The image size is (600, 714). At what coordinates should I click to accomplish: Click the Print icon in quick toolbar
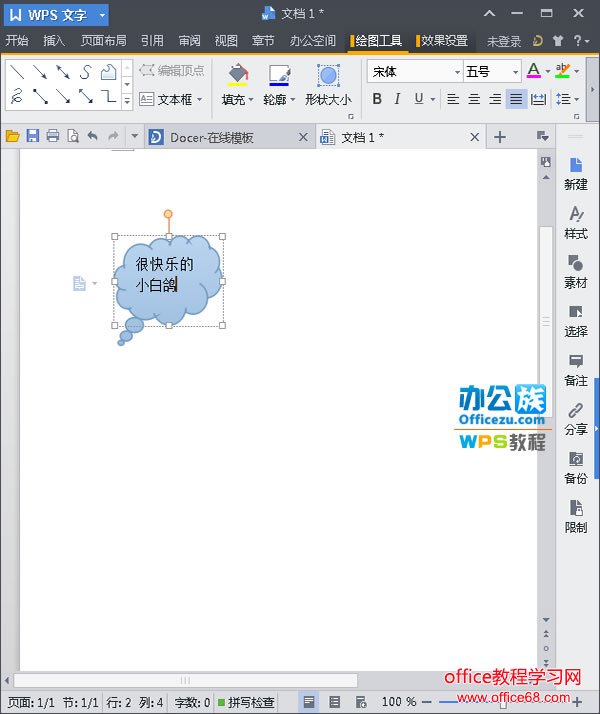(x=52, y=136)
